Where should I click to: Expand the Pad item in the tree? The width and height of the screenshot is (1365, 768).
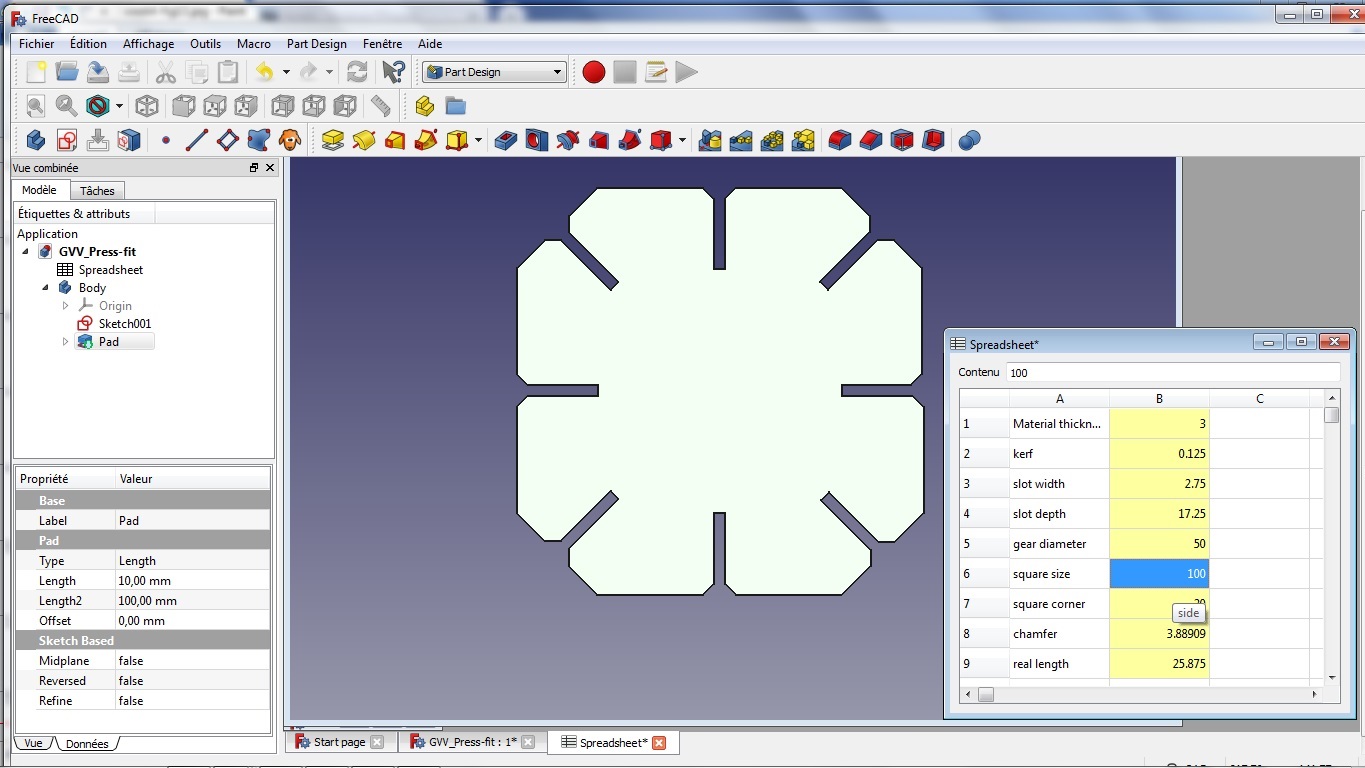(66, 342)
